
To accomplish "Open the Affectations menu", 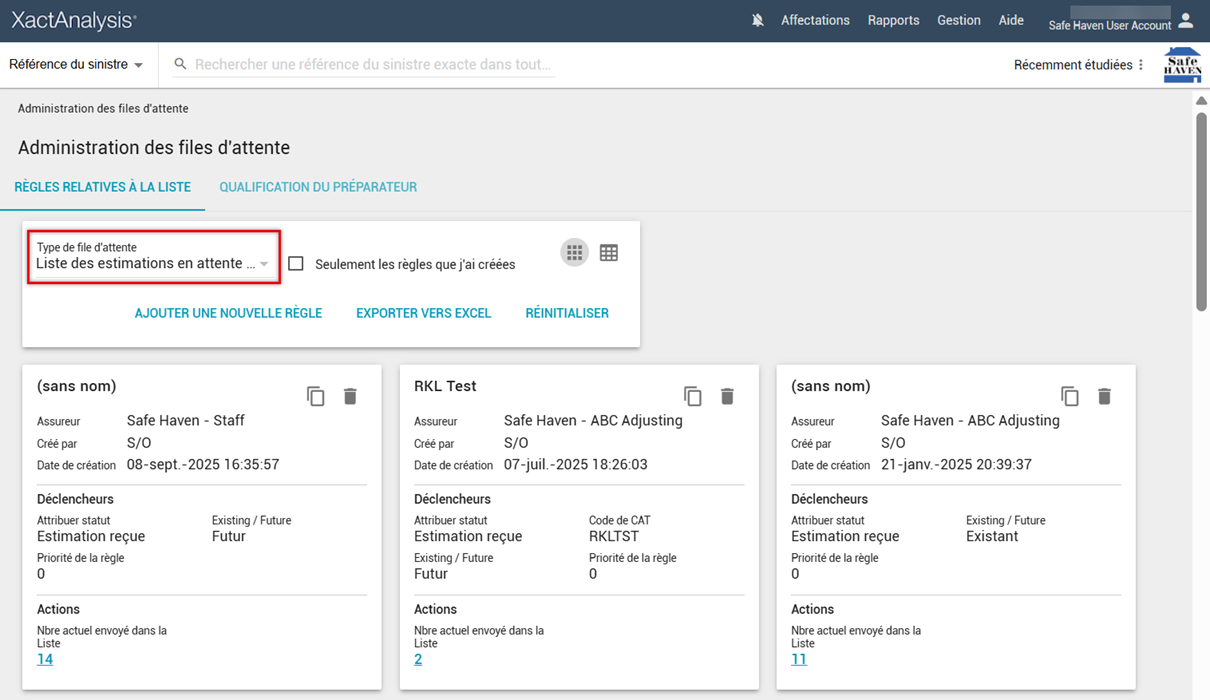I will 815,20.
